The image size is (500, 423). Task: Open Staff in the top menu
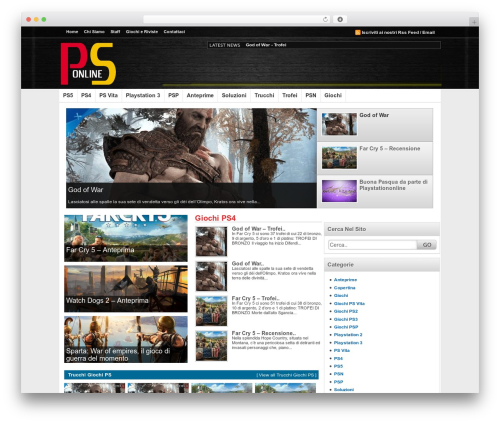pyautogui.click(x=115, y=32)
